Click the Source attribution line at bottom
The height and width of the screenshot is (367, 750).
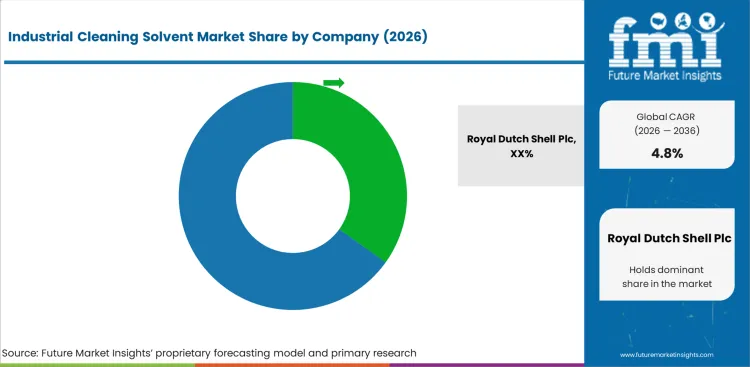209,353
